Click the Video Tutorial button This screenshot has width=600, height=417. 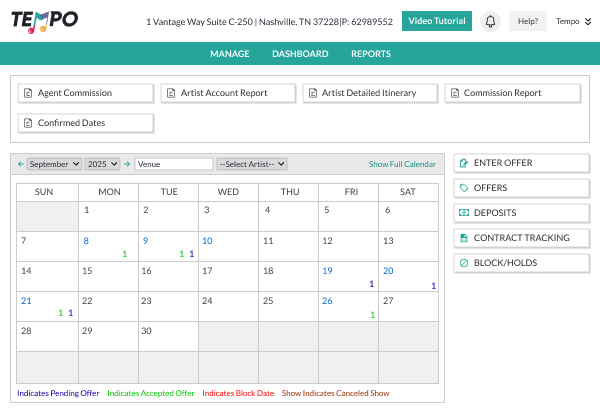click(437, 21)
